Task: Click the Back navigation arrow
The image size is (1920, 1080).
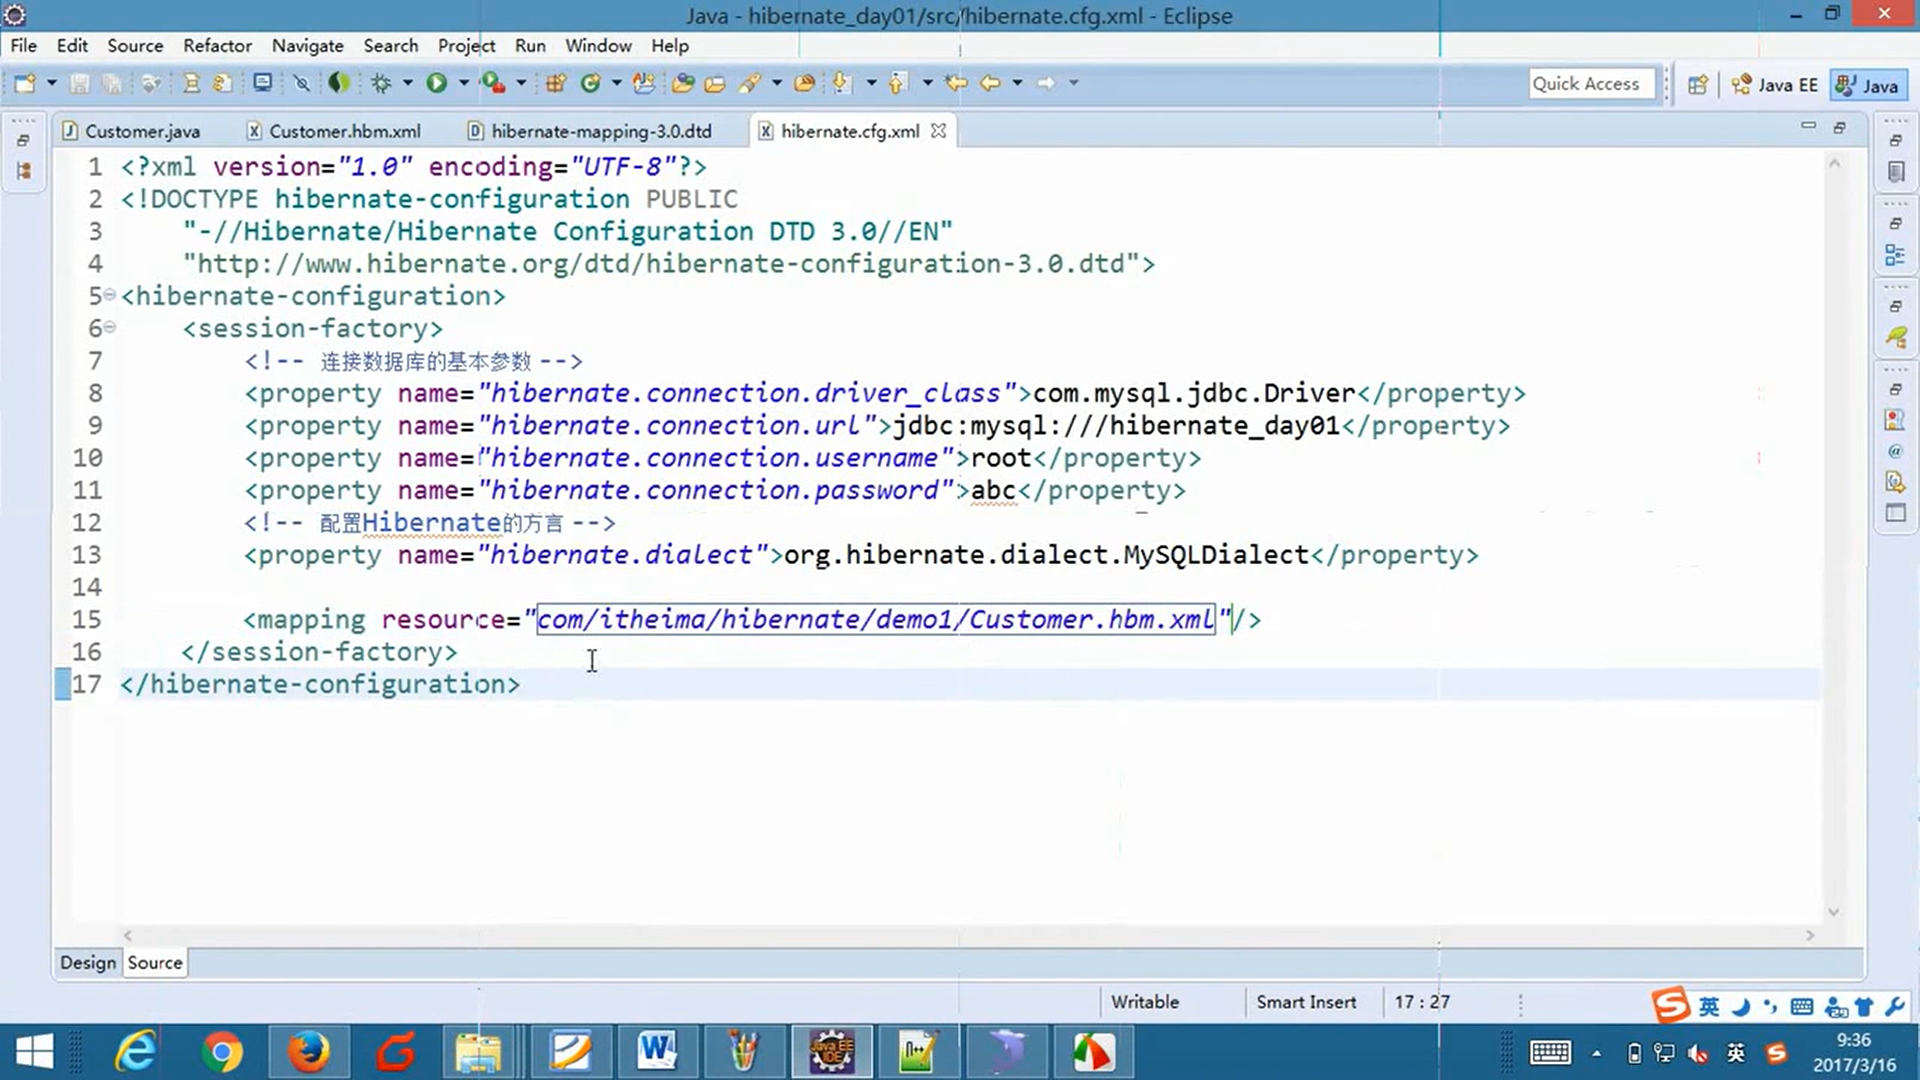Action: click(x=990, y=83)
